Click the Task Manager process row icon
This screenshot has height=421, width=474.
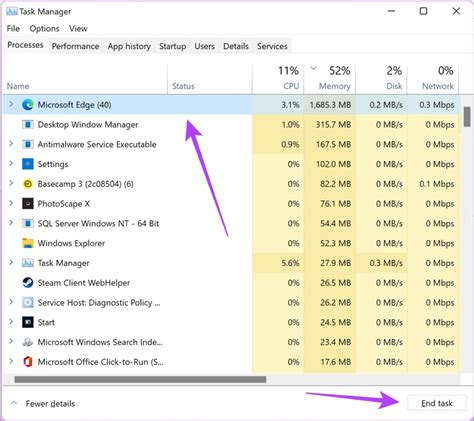click(x=28, y=263)
